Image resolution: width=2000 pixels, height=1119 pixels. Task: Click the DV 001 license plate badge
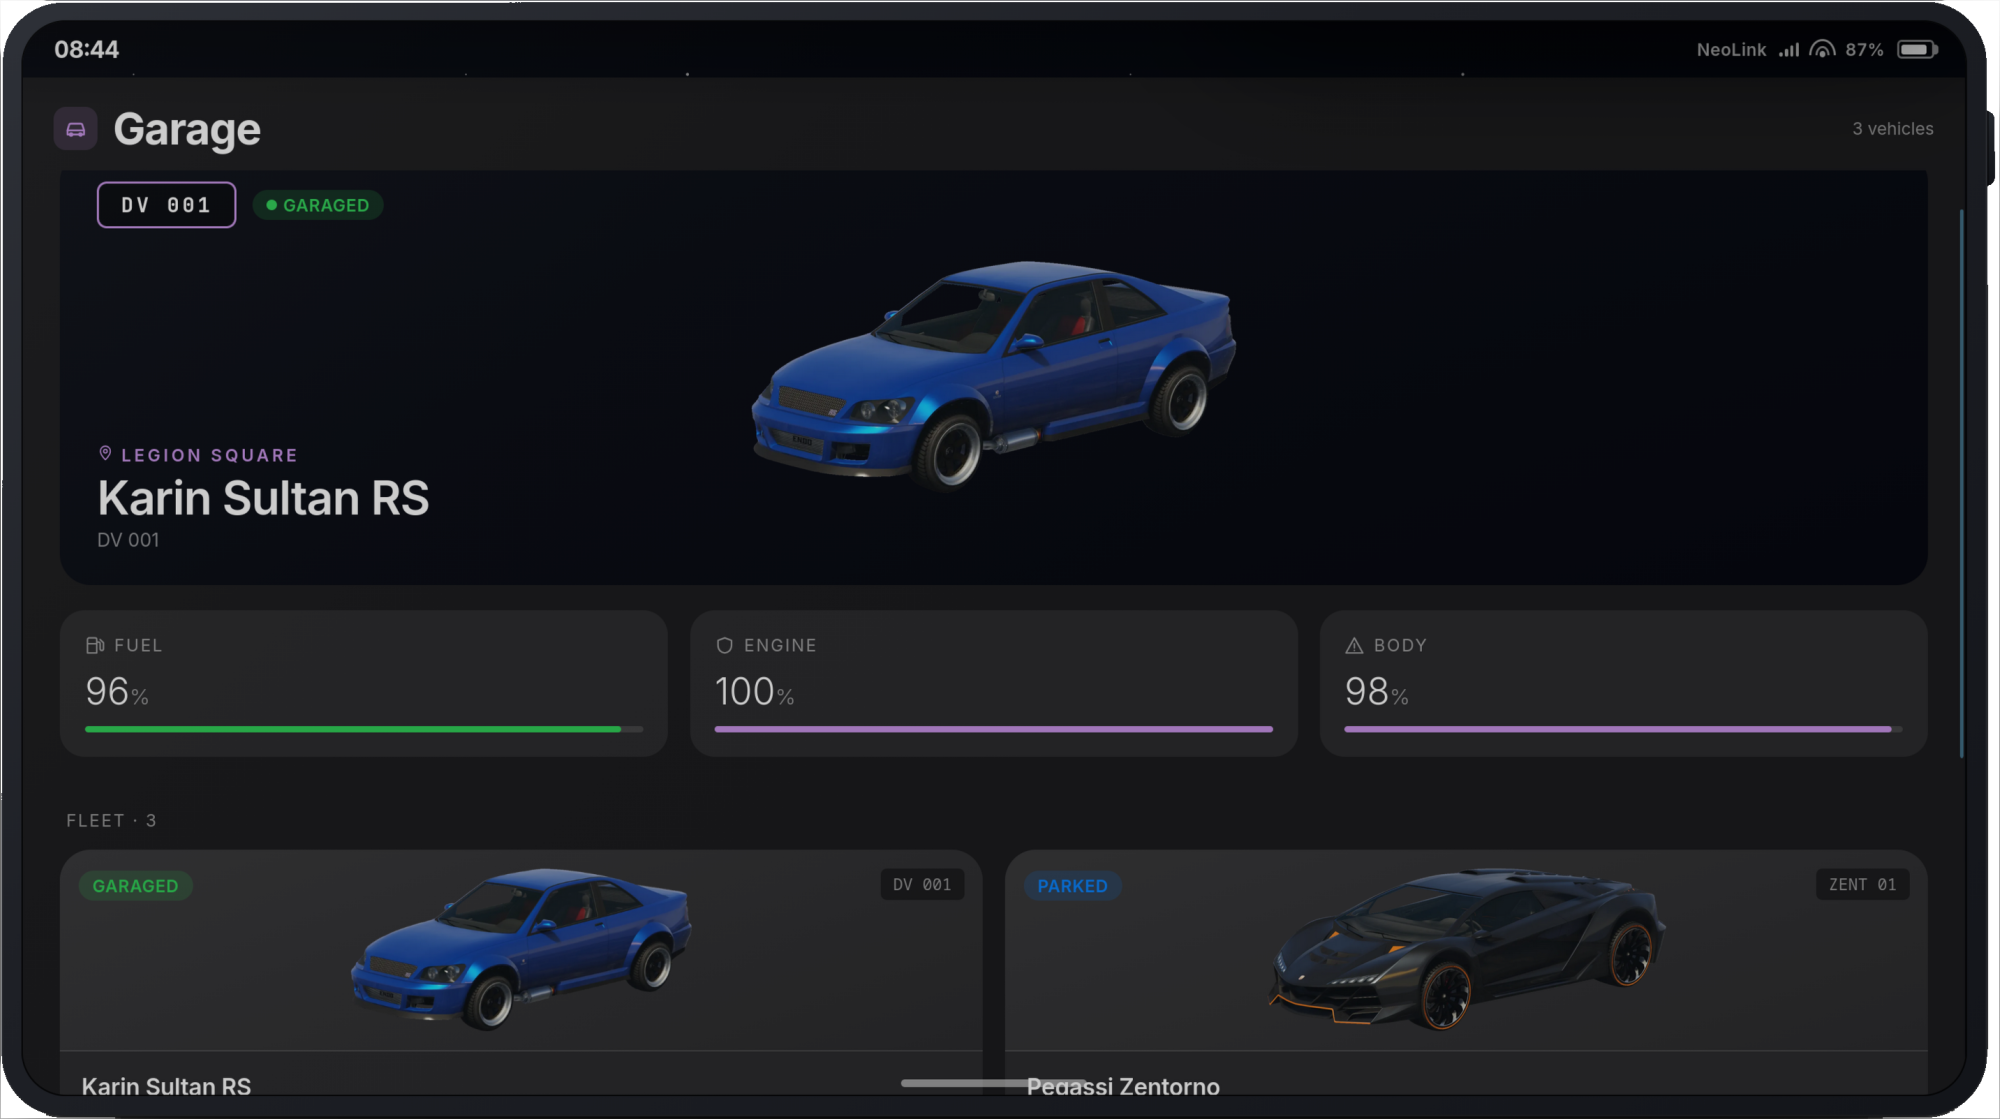[x=166, y=205]
